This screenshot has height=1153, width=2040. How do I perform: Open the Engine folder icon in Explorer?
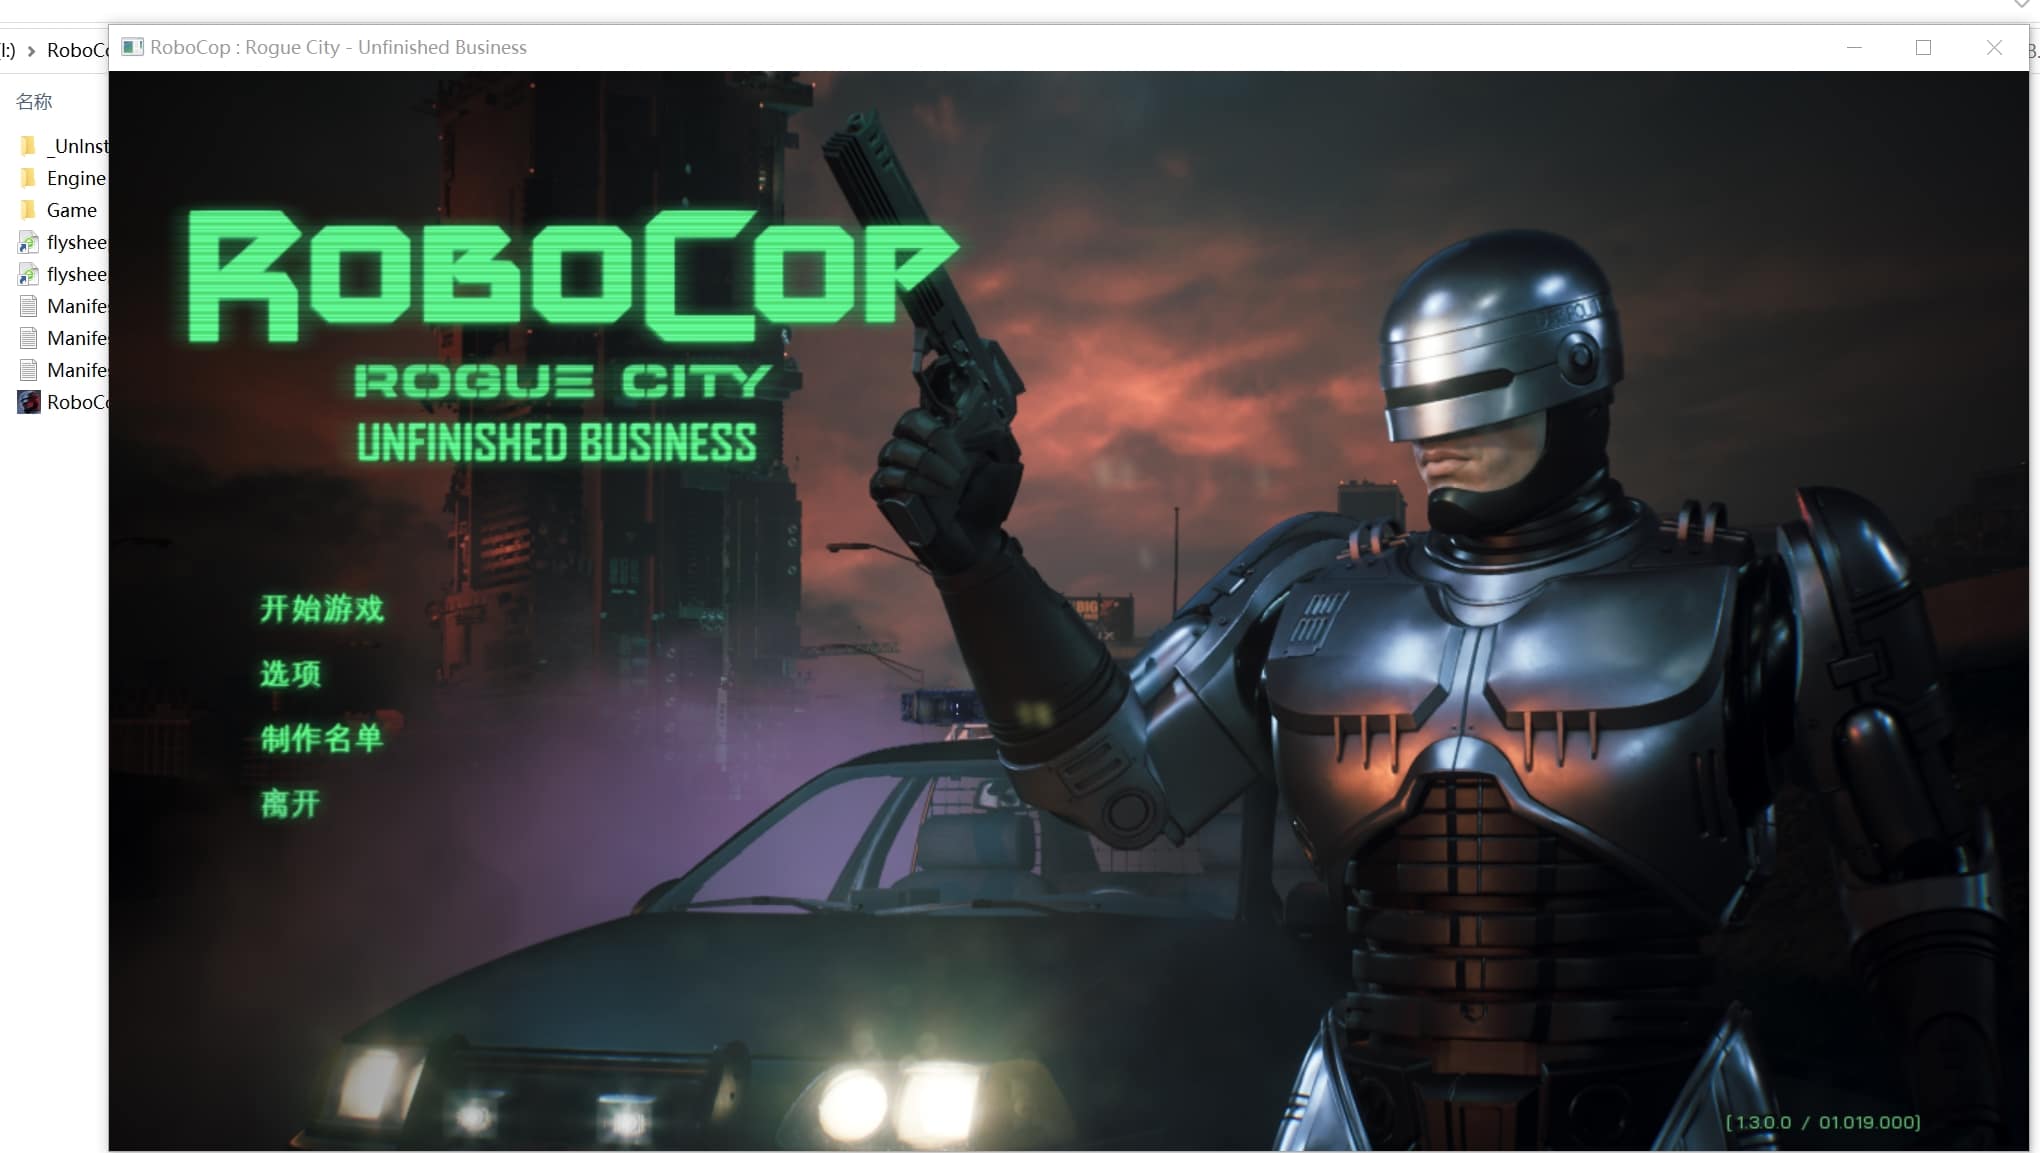coord(28,178)
